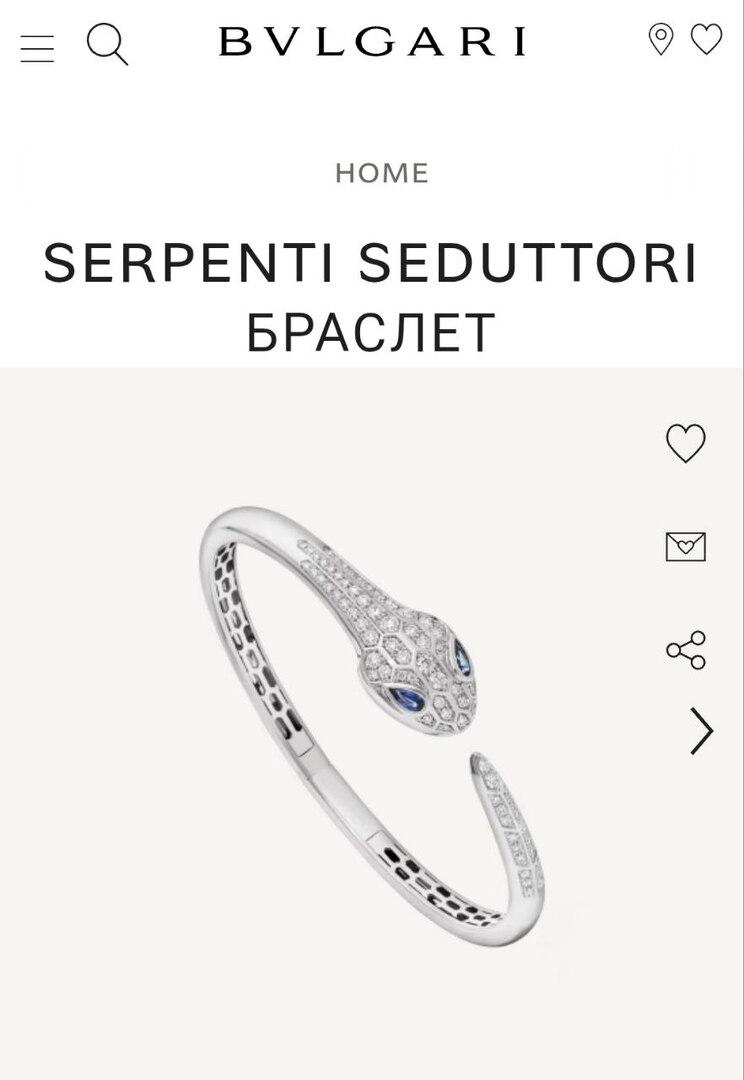The image size is (744, 1080).
Task: Open the search magnifier icon
Action: tap(107, 44)
